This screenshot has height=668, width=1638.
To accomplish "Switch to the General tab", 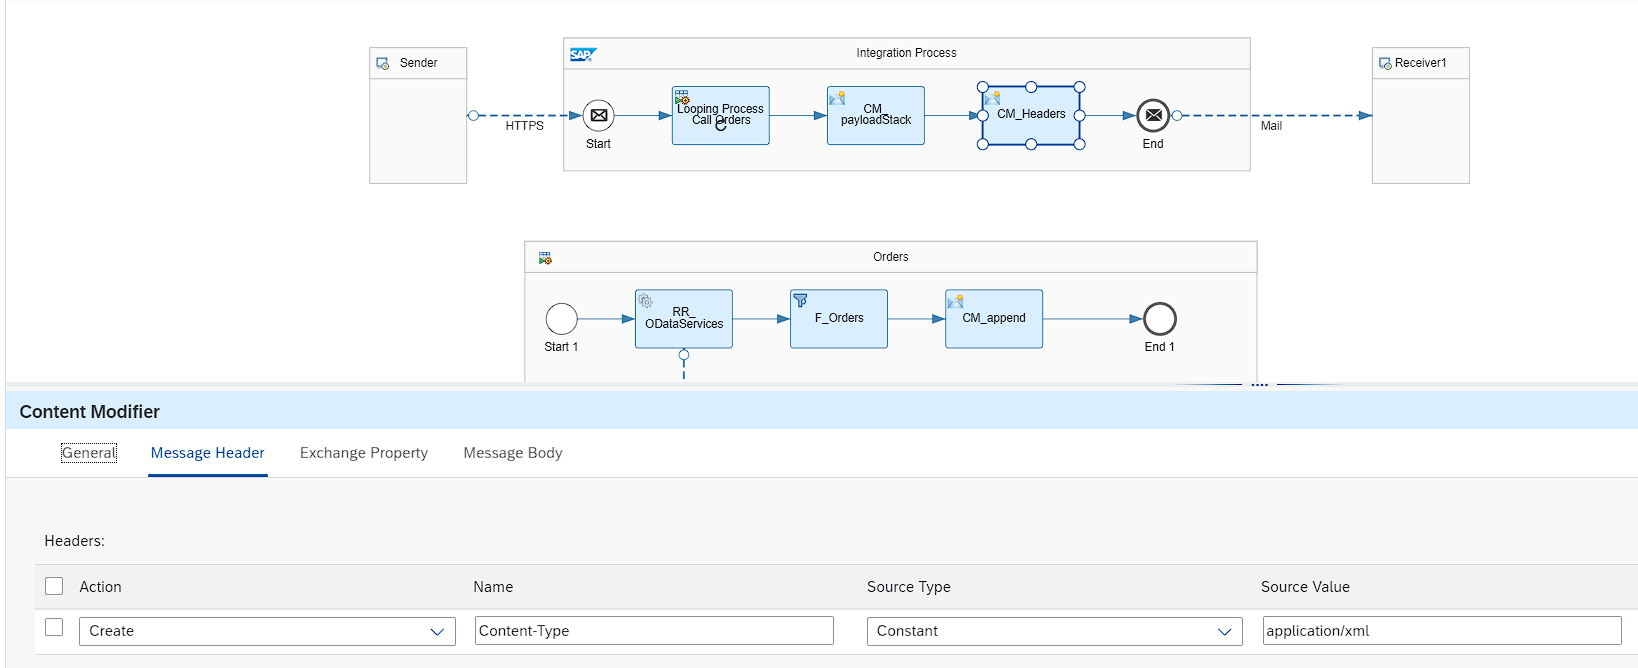I will (x=89, y=453).
